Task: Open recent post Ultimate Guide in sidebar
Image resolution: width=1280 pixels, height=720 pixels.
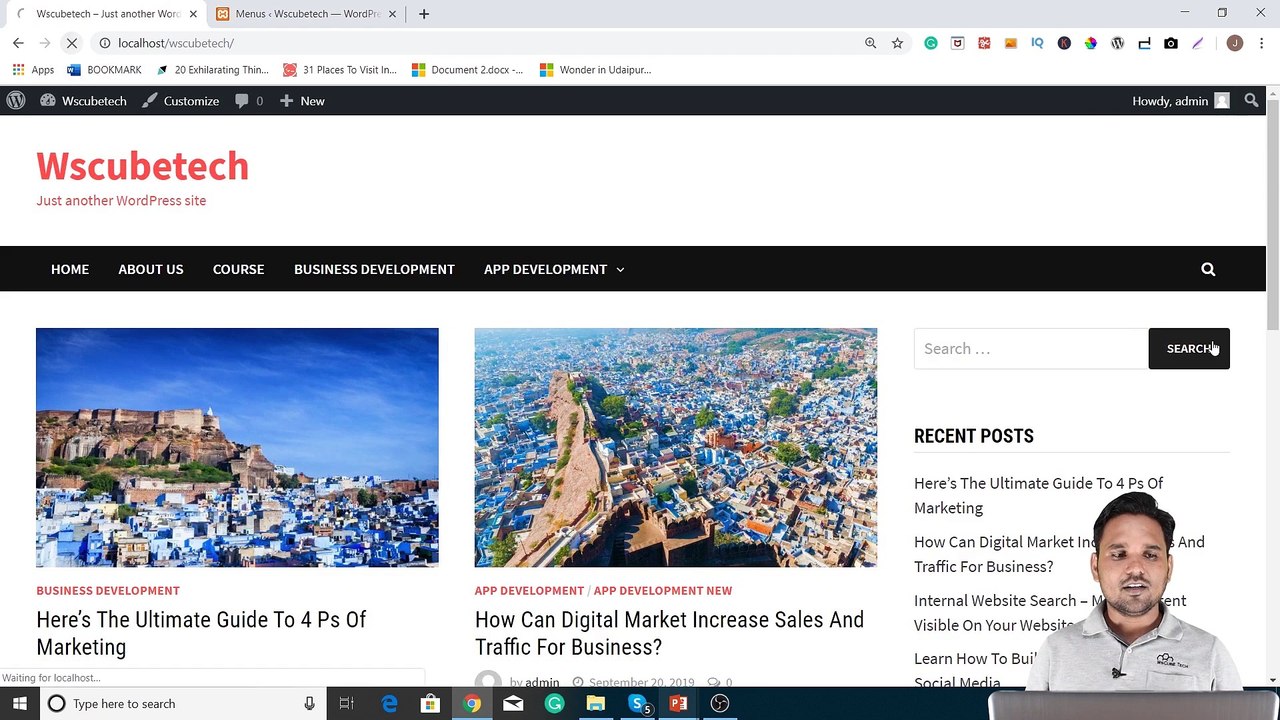Action: (x=1038, y=495)
